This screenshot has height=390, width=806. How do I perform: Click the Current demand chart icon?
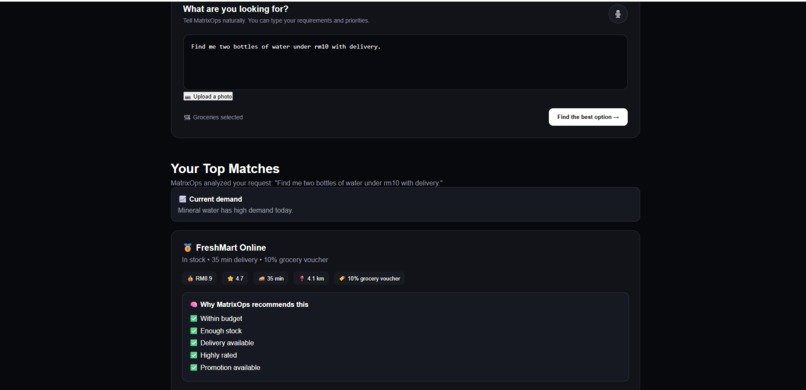pyautogui.click(x=182, y=199)
